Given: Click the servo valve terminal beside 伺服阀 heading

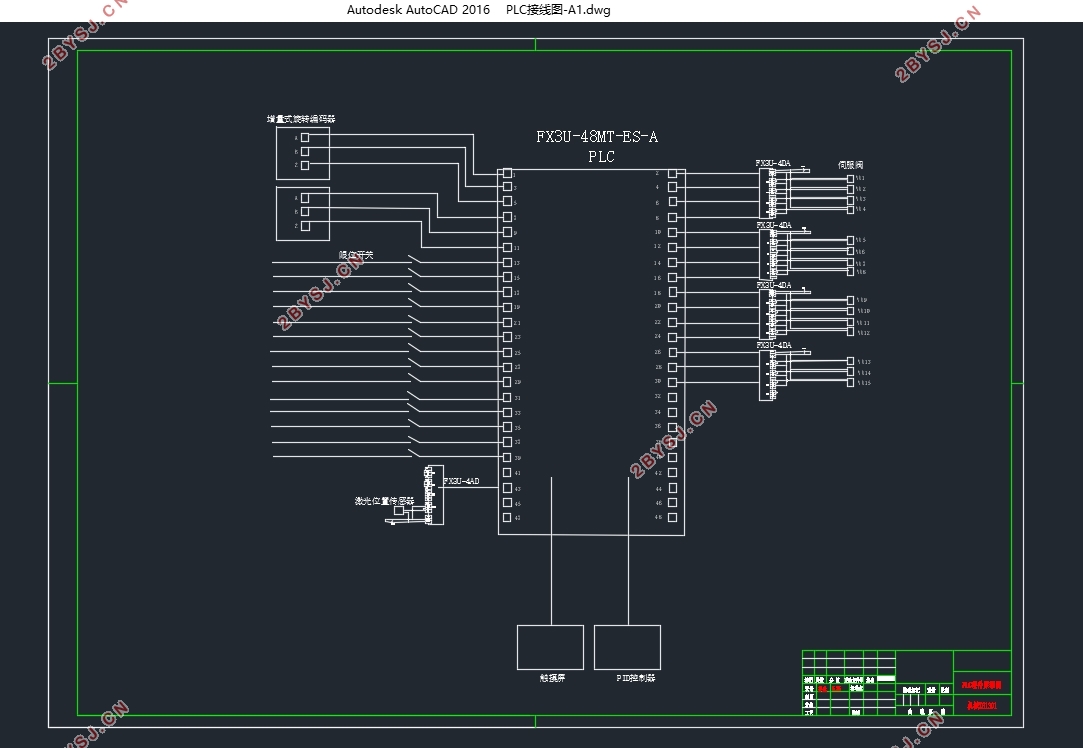Looking at the screenshot, I should (x=850, y=178).
